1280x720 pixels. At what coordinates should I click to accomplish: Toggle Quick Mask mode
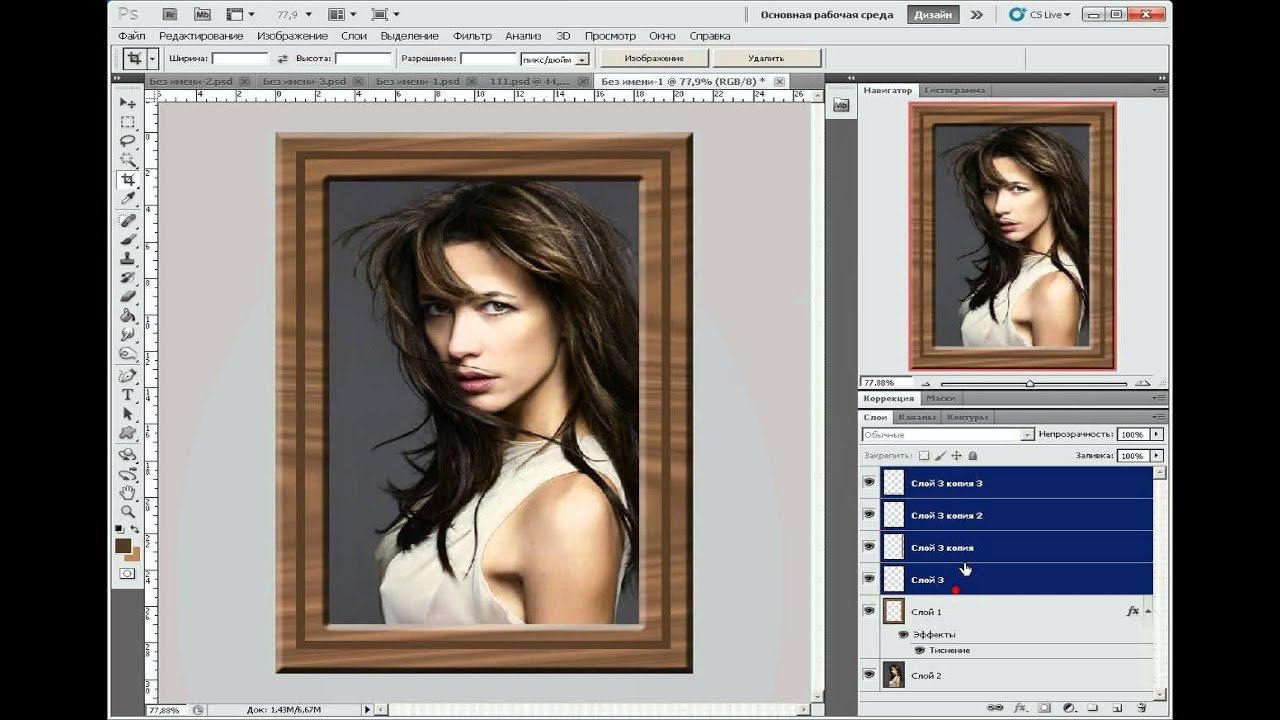[128, 574]
